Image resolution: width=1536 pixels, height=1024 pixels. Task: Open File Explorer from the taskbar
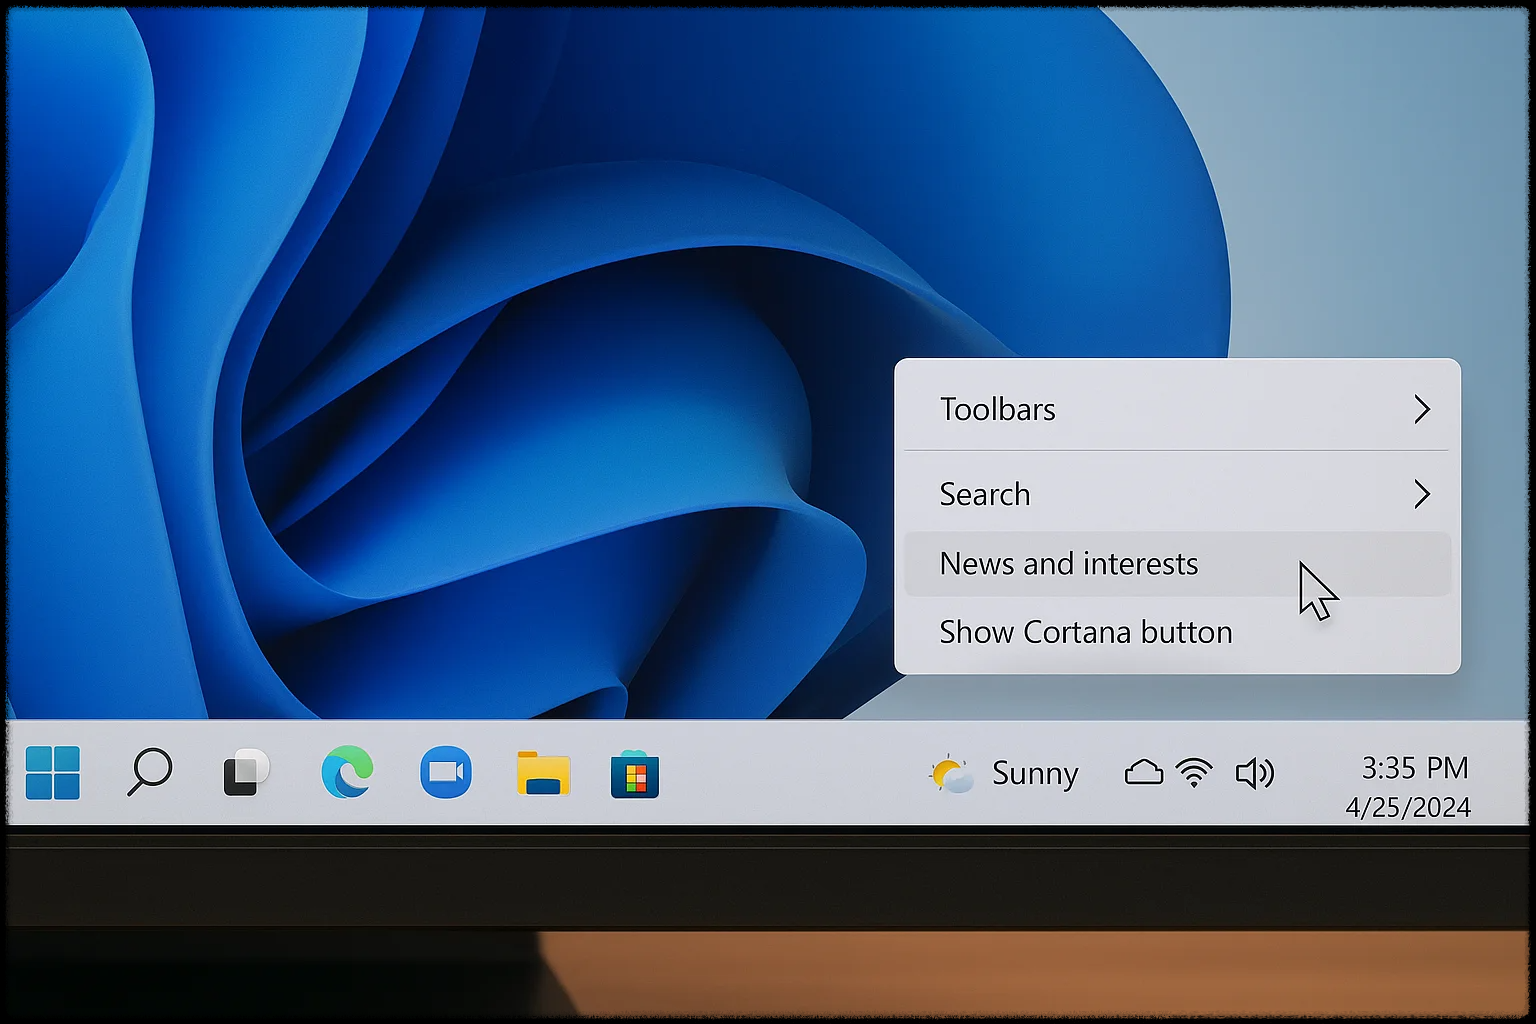[544, 773]
